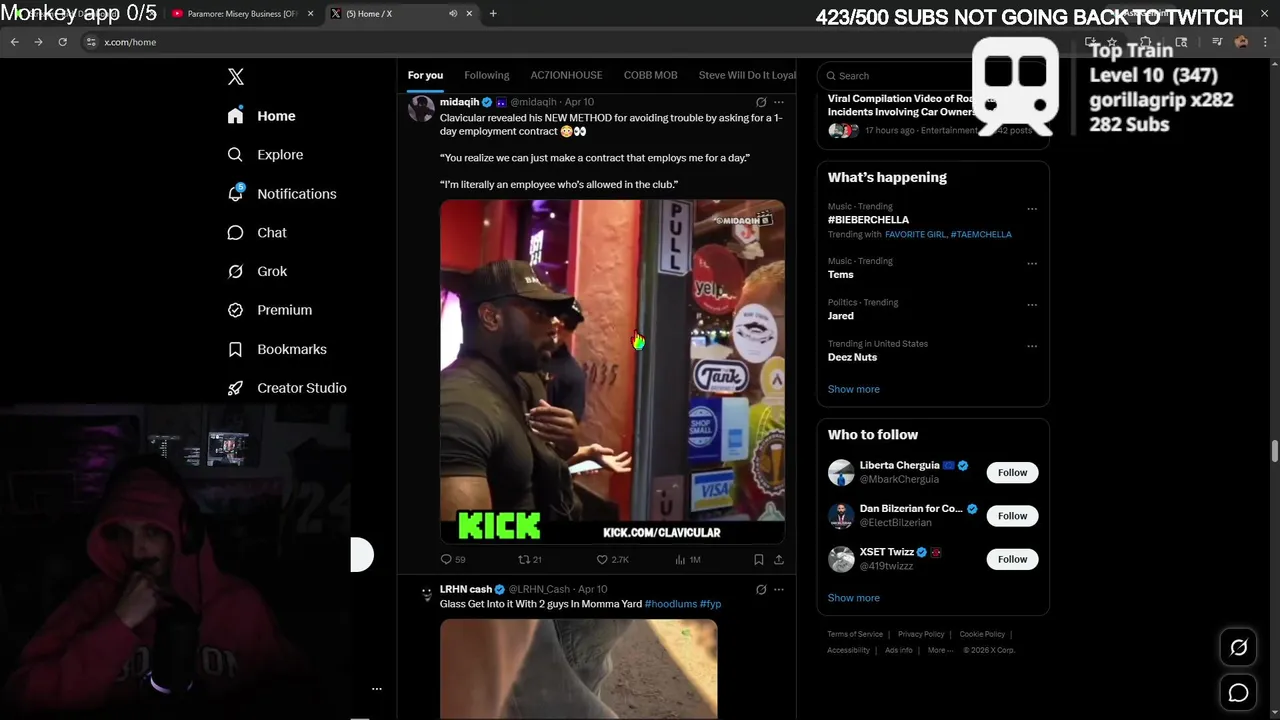Close the Home / X browser tab
This screenshot has height=720, width=1280.
pos(471,13)
